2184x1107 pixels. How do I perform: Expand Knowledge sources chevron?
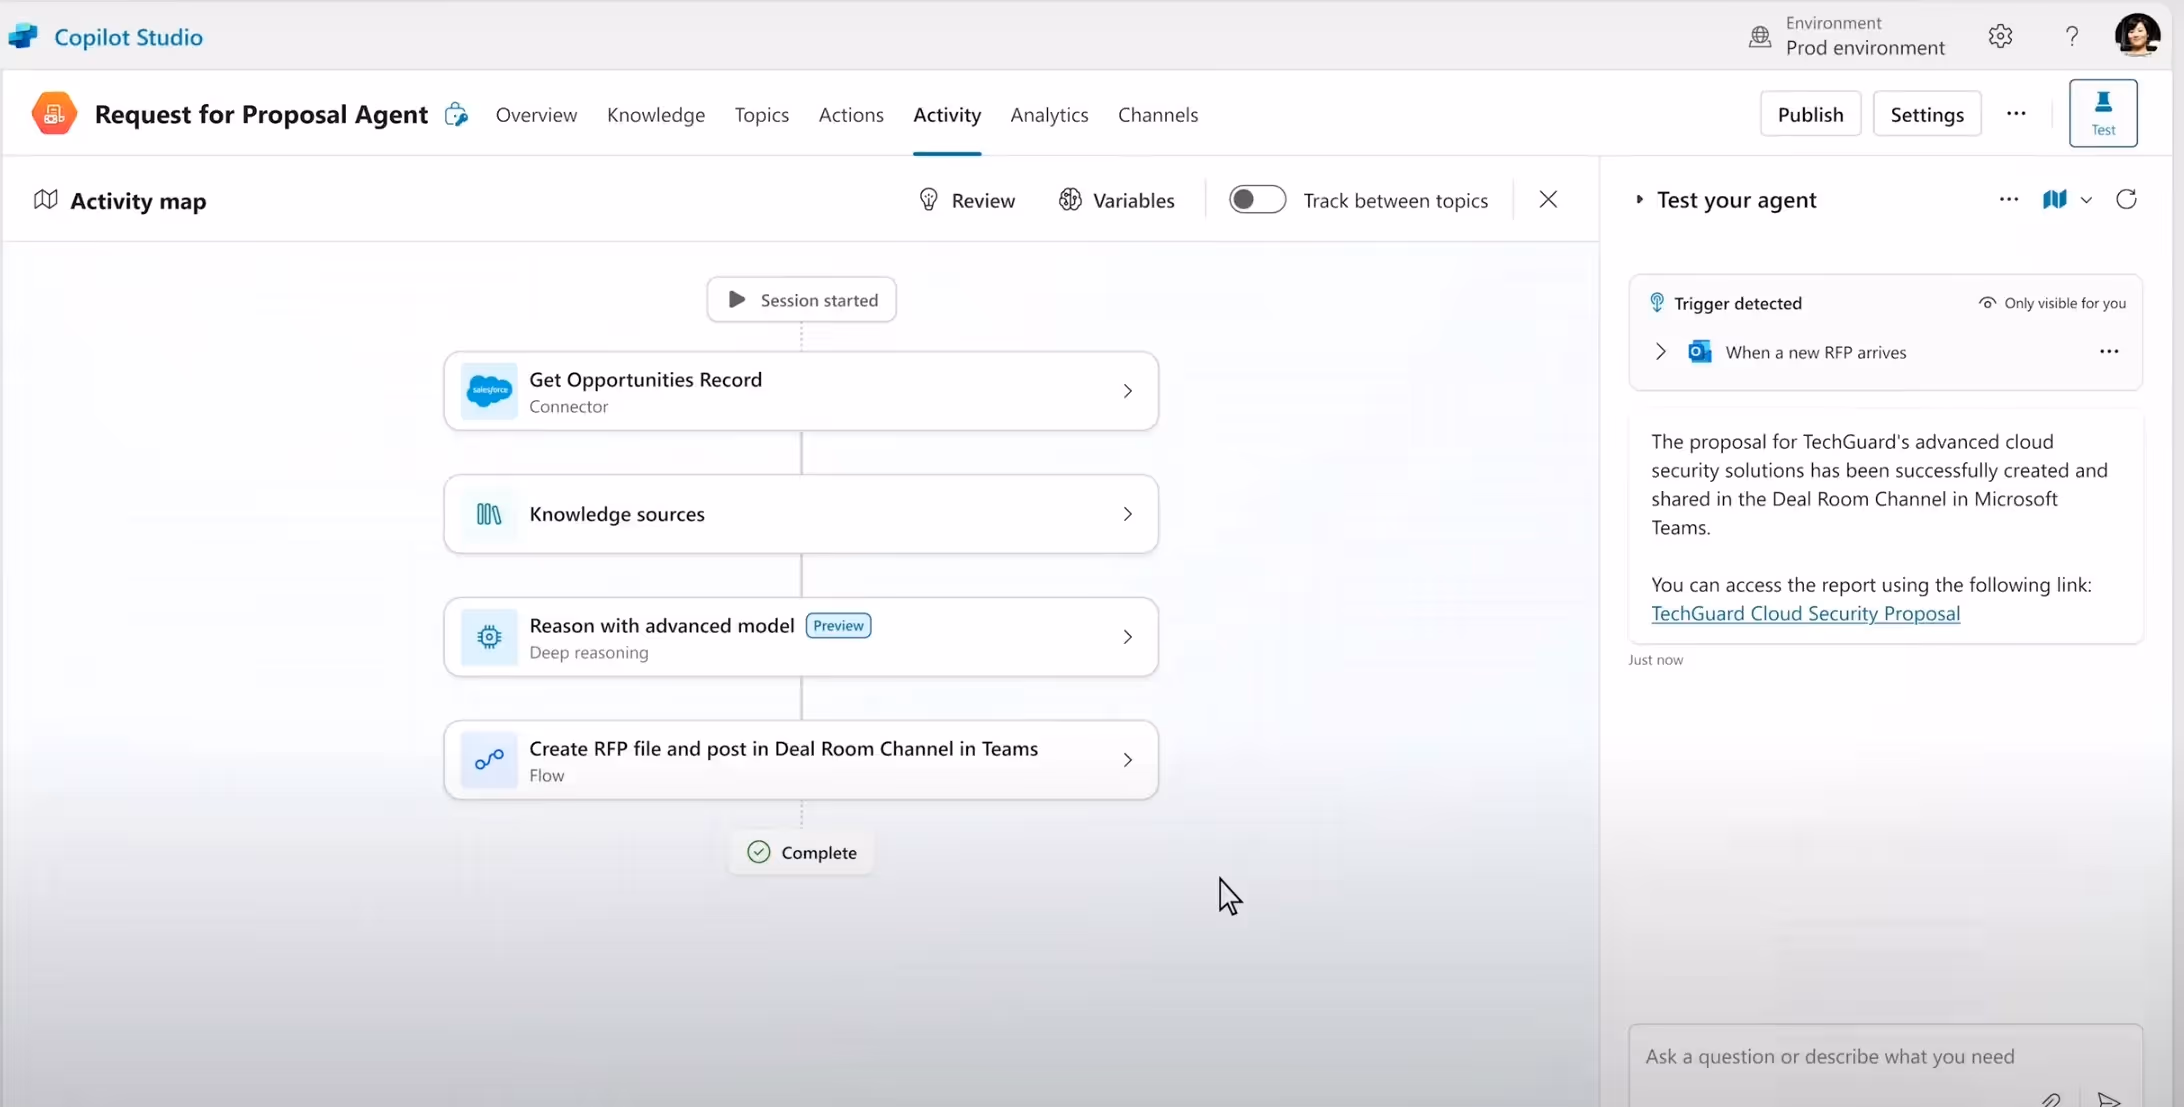[x=1127, y=514]
